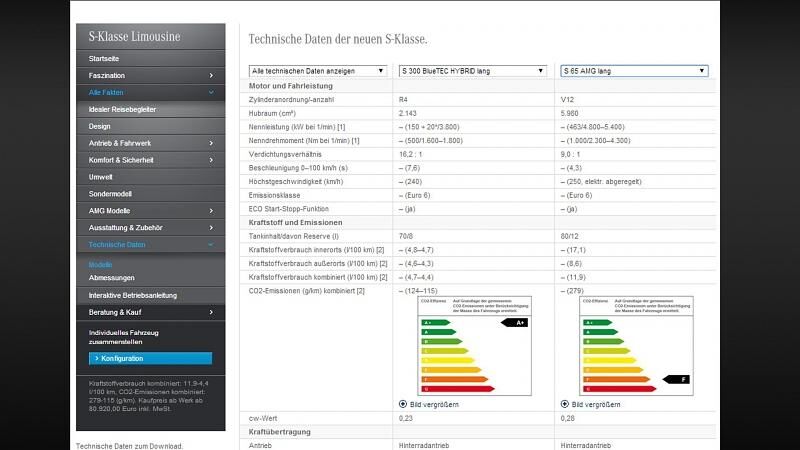The image size is (800, 450).
Task: Click the blue Konfiguration button
Action: tap(151, 358)
